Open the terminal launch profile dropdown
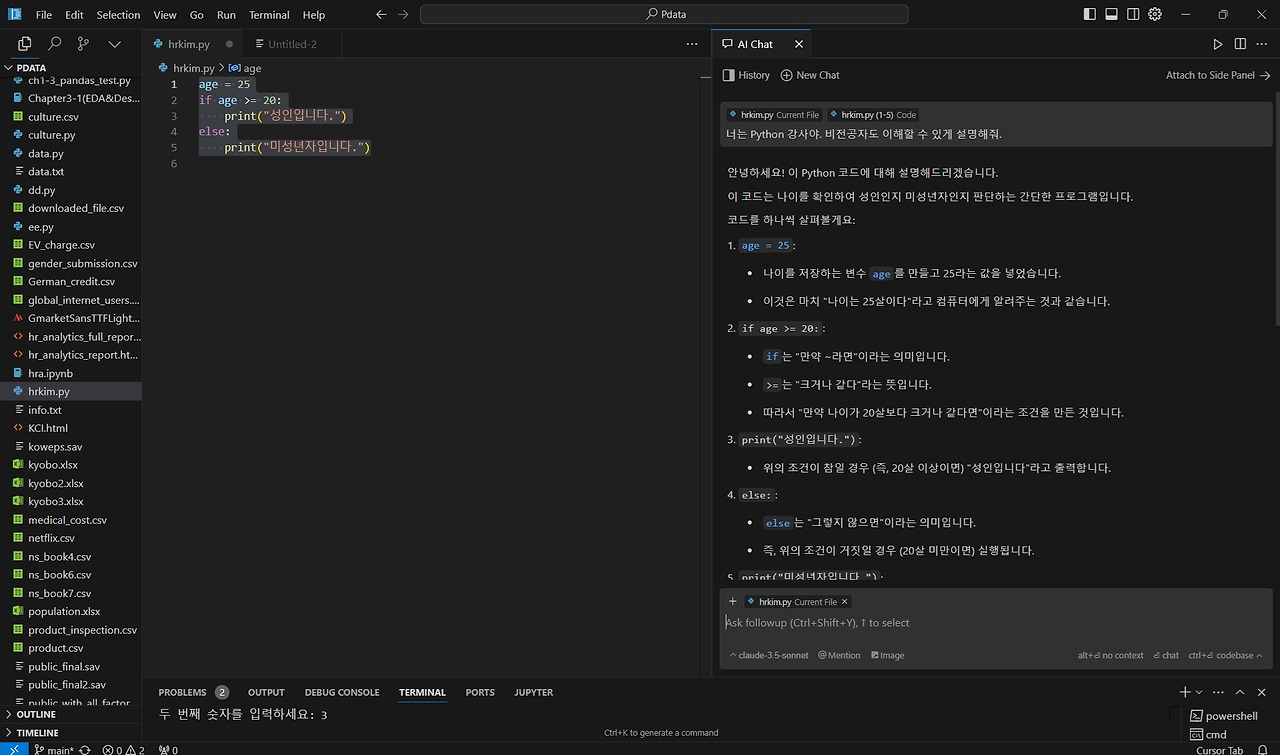1280x755 pixels. tap(1199, 692)
